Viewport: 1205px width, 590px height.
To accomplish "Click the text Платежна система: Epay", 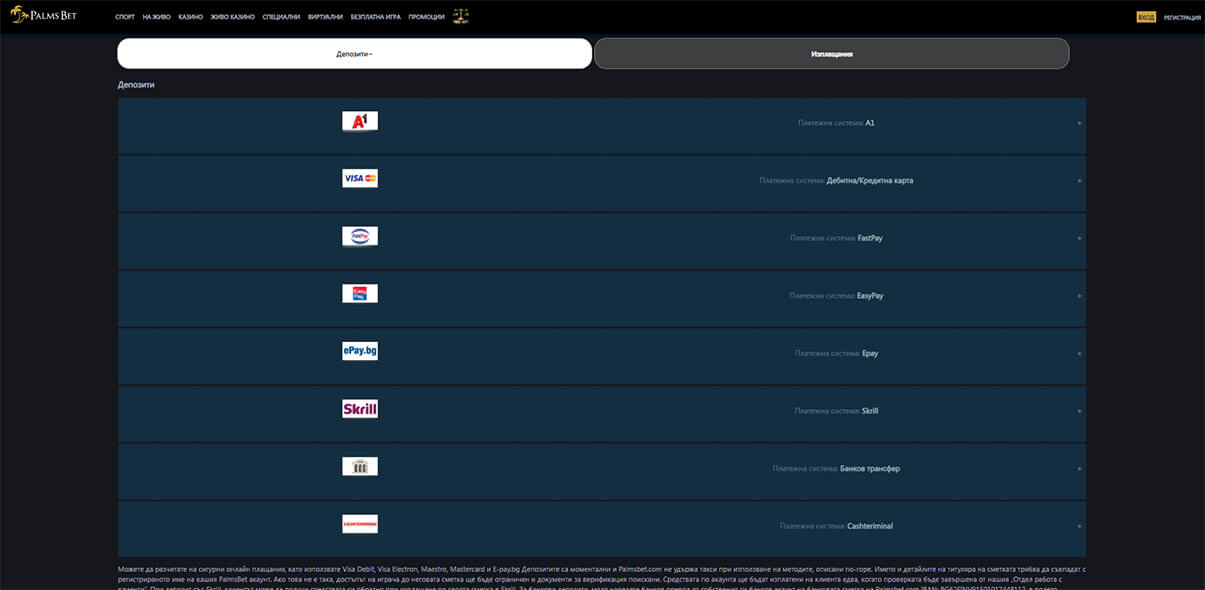I will pyautogui.click(x=836, y=353).
